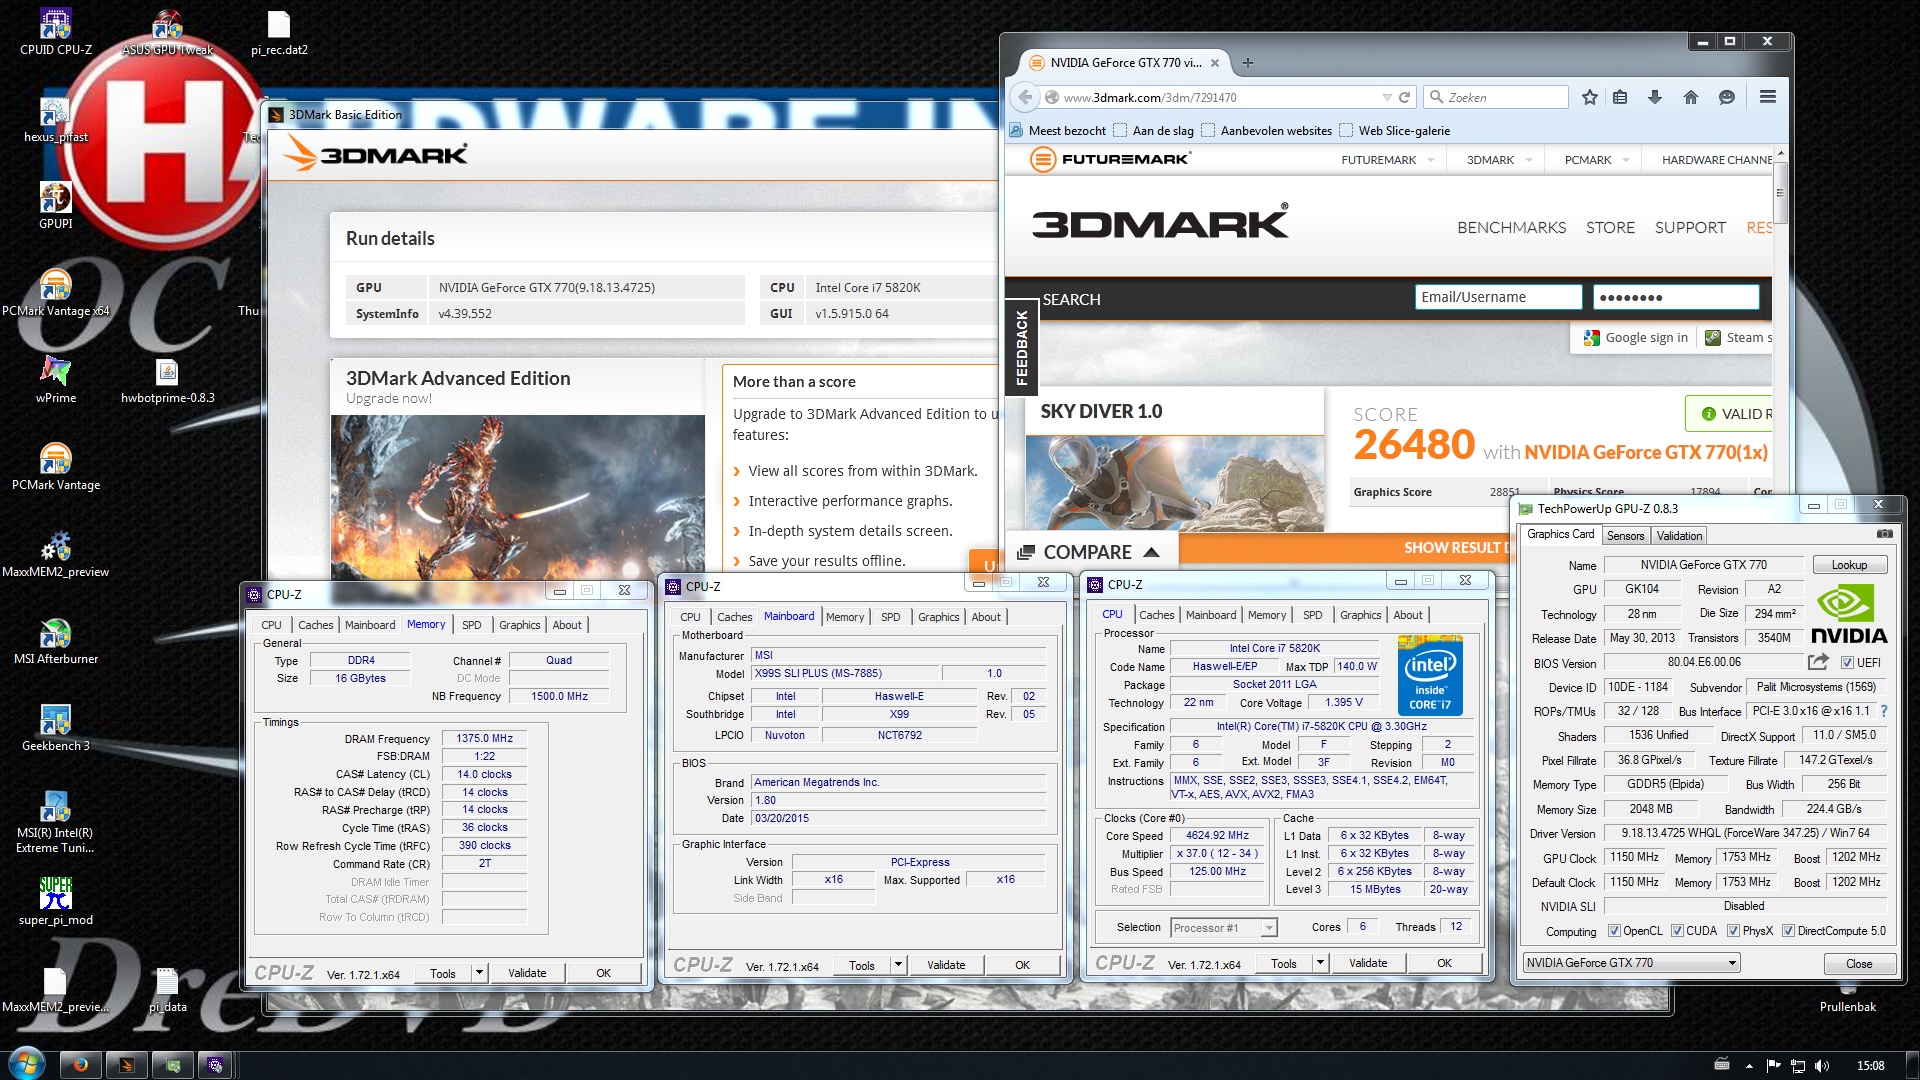Open CPUID CPU-Z desktop shortcut

(x=55, y=31)
